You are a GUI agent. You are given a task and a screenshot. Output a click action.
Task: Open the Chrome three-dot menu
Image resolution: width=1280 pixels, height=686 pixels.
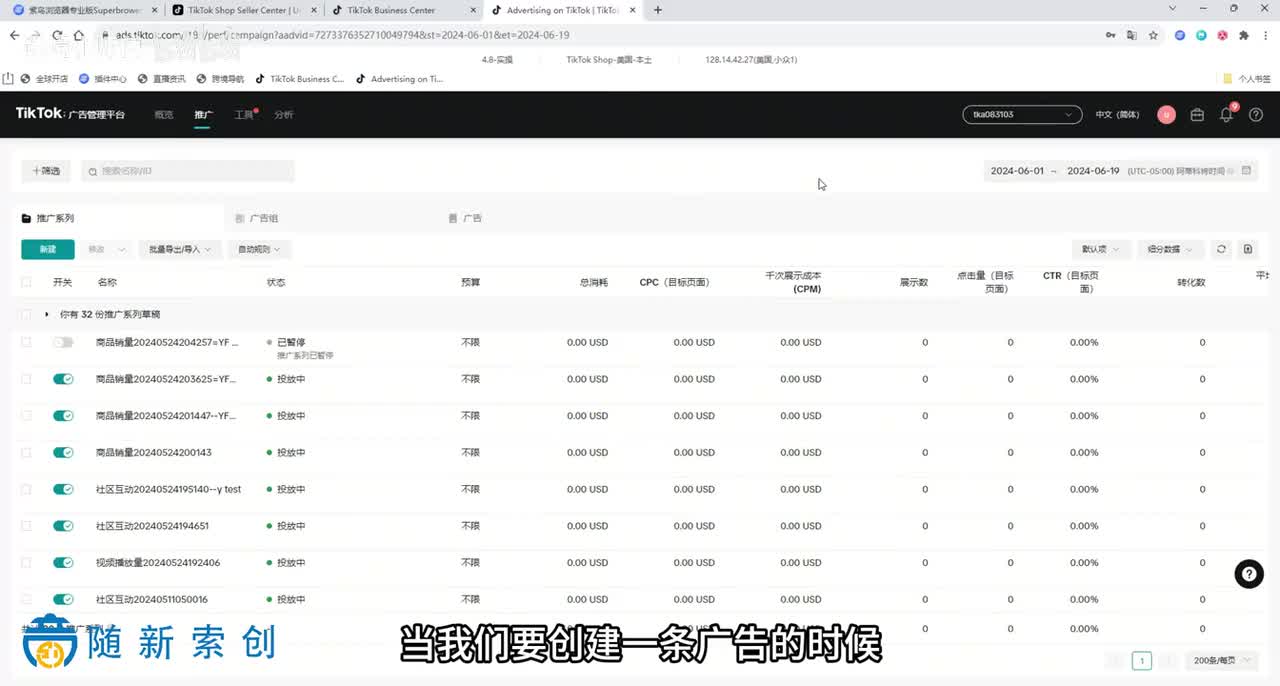tap(1265, 35)
